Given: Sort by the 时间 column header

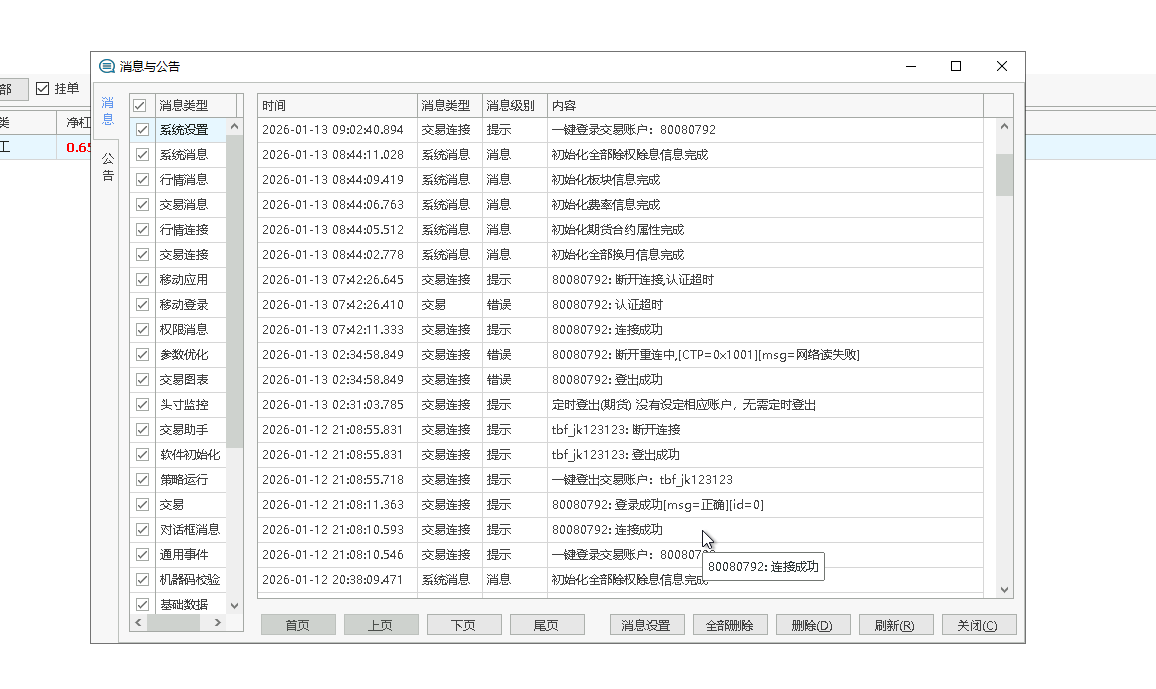Looking at the screenshot, I should point(337,105).
